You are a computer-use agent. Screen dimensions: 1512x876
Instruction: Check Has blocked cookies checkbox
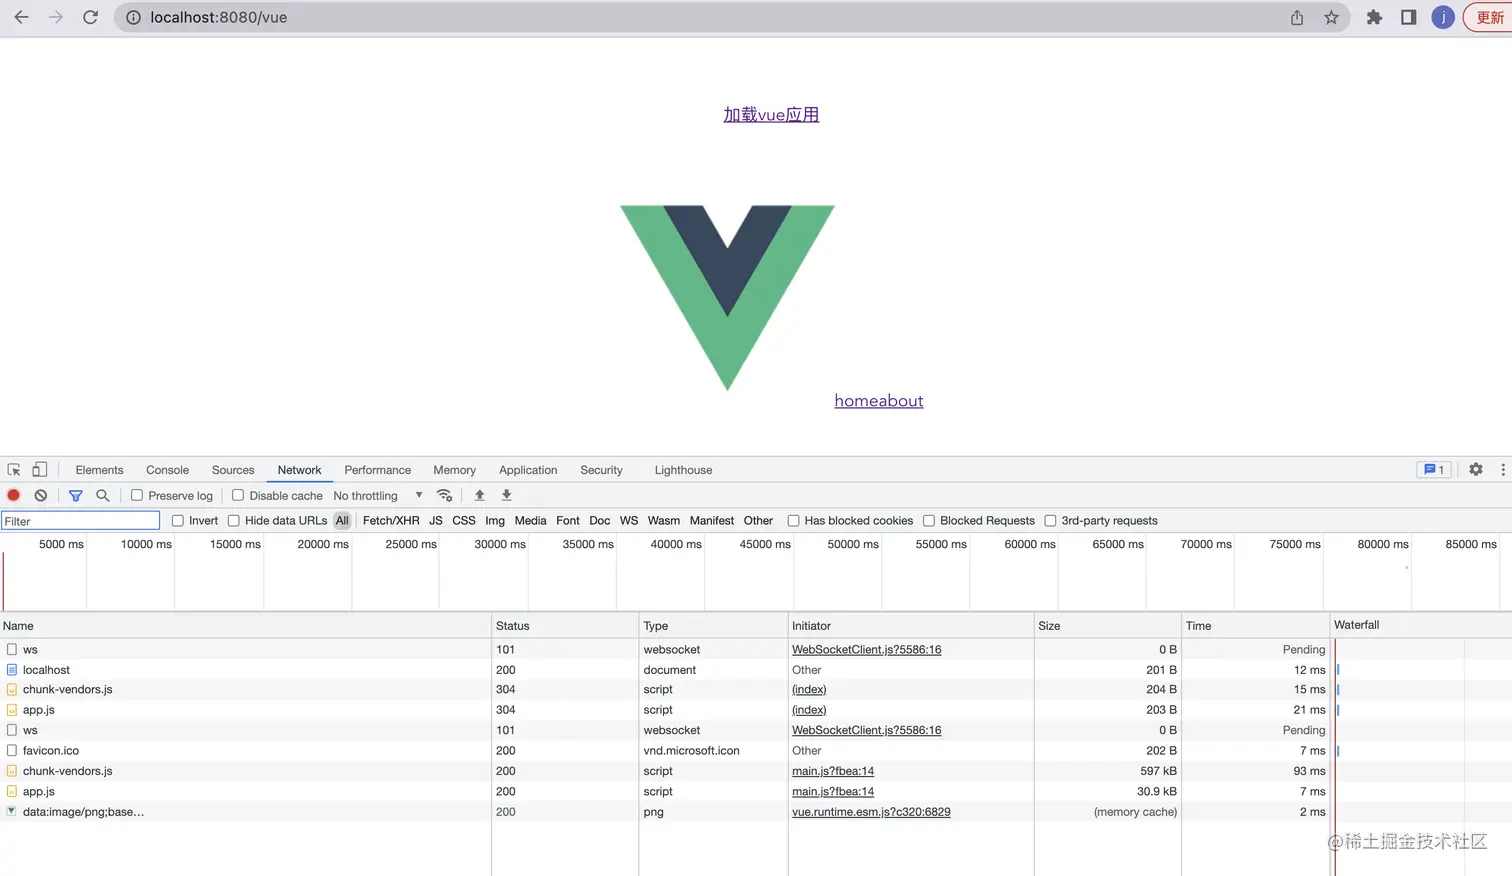coord(794,520)
